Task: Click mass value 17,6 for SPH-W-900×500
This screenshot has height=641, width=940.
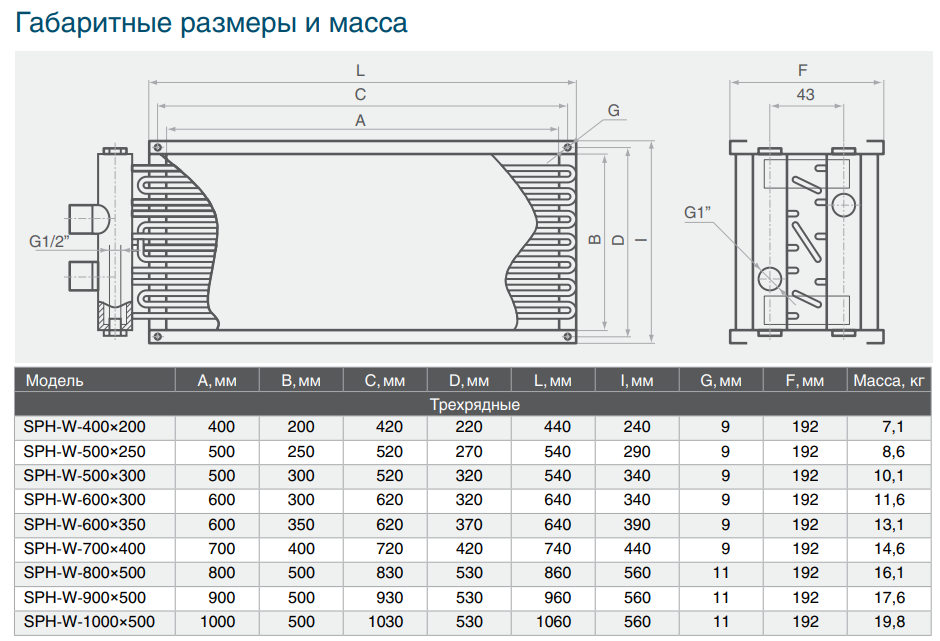Action: pos(889,598)
